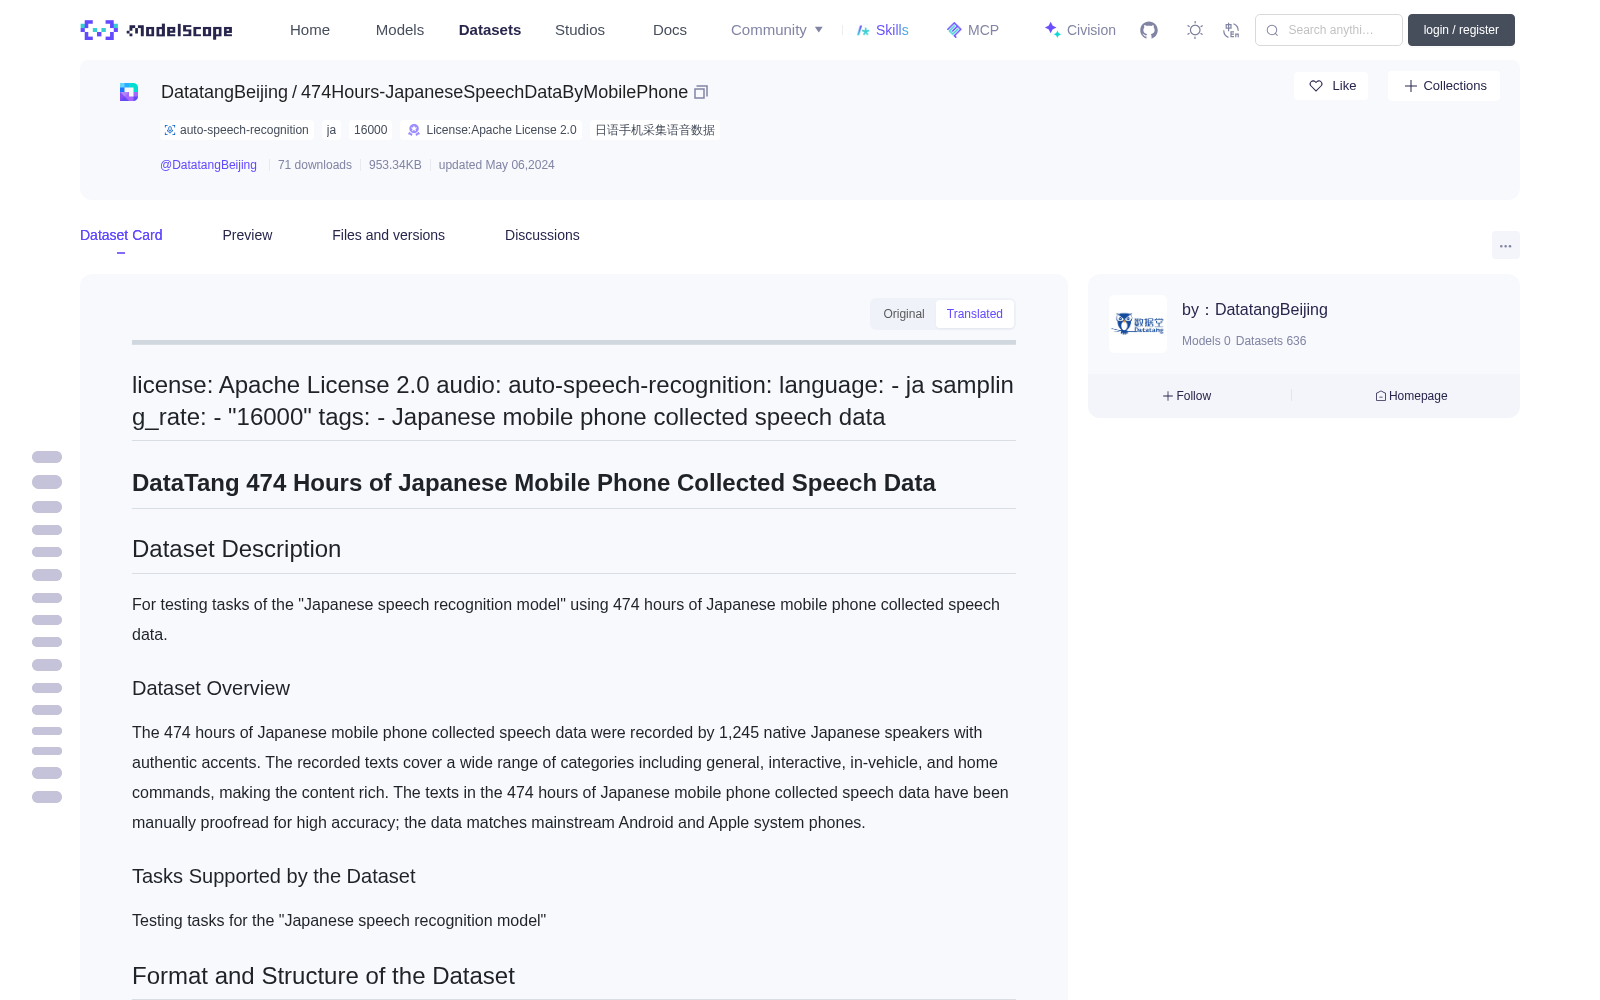Switch to the Discussions tab
Image resolution: width=1600 pixels, height=1000 pixels.
[542, 235]
